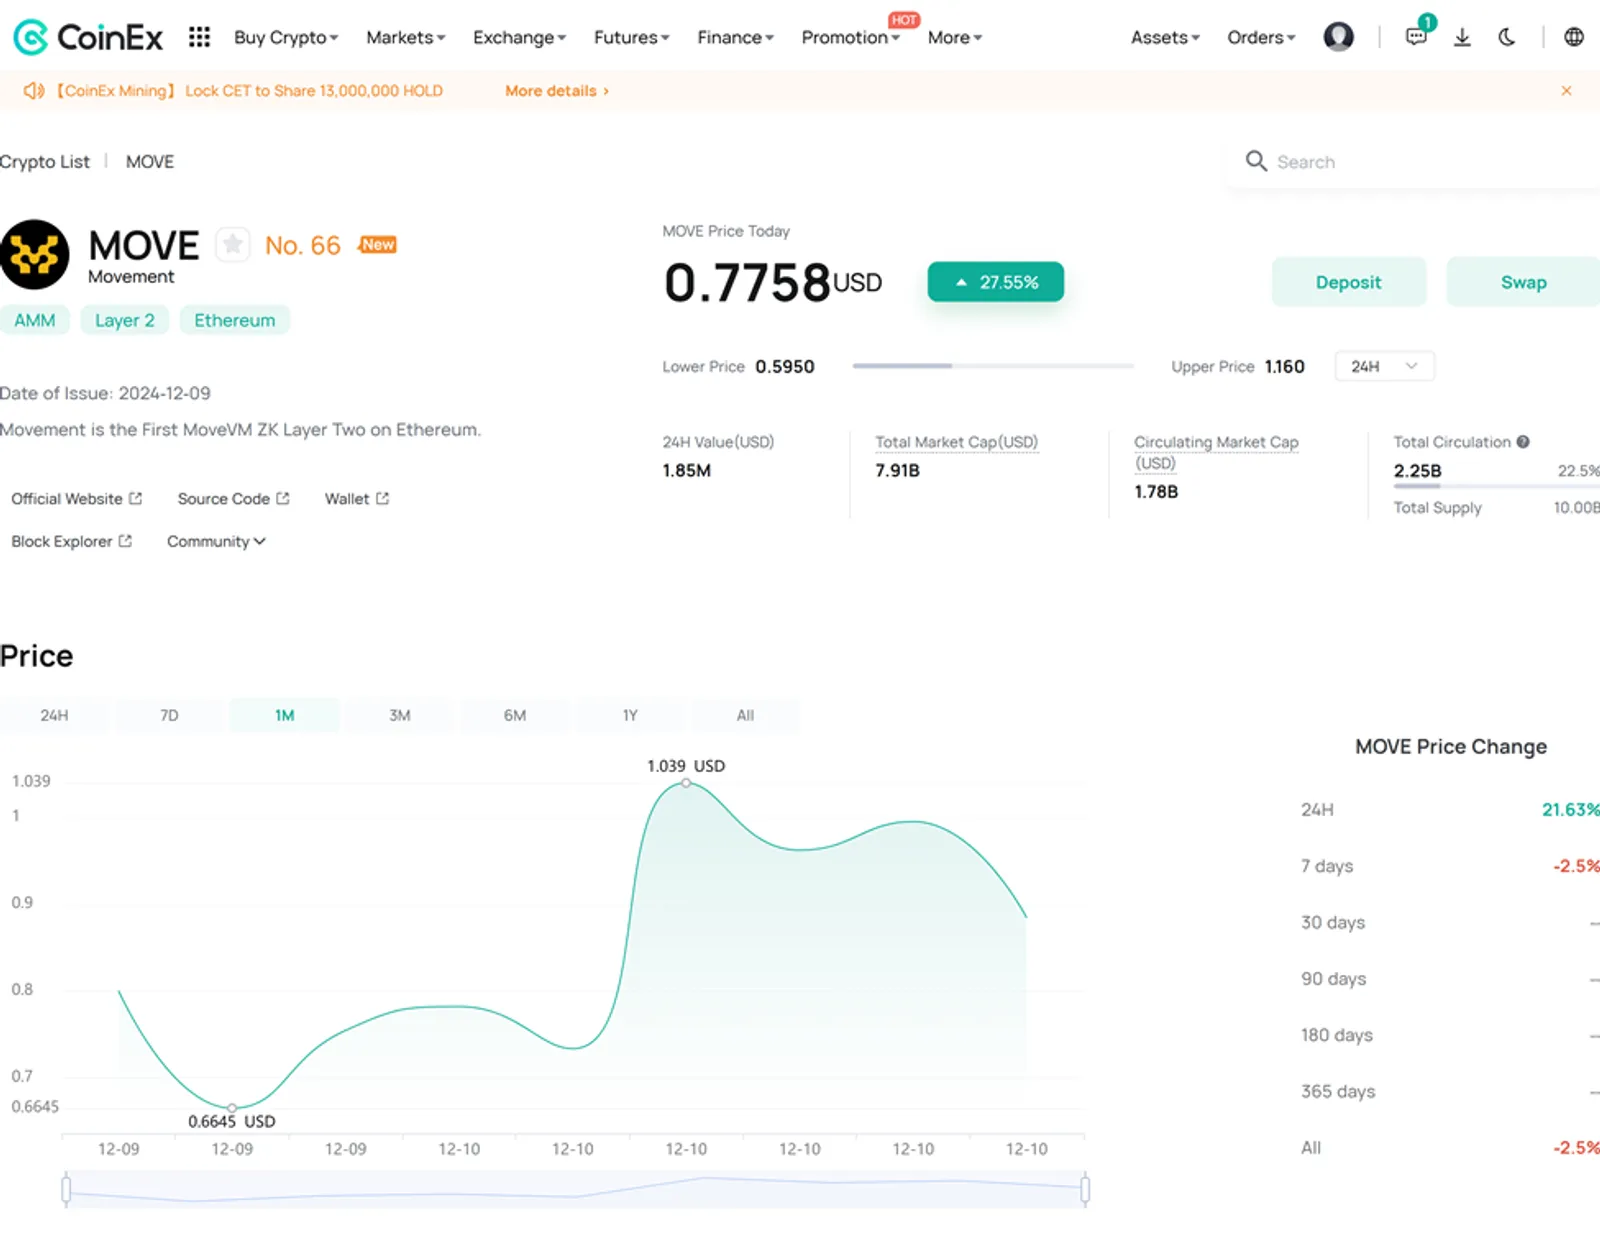Click the lower-upper price range bar

(x=993, y=366)
